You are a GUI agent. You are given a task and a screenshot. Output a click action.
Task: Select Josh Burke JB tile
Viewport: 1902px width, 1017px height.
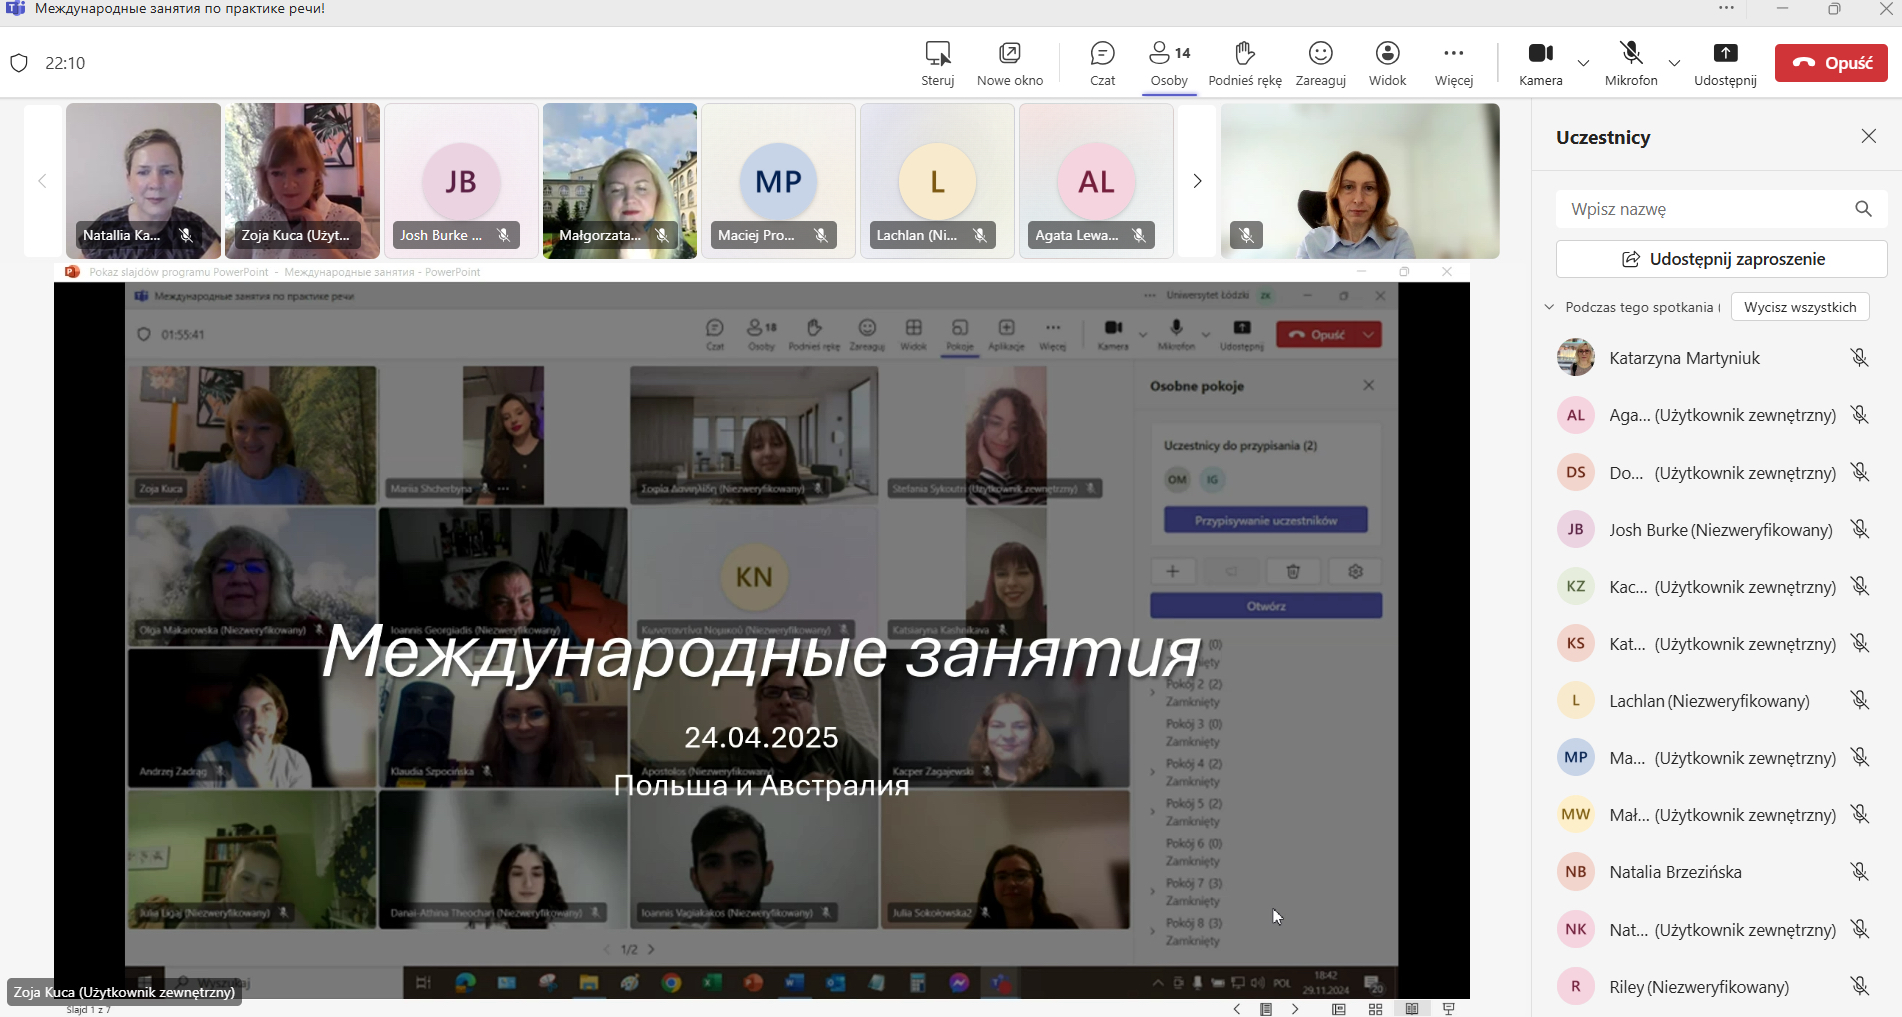(461, 181)
